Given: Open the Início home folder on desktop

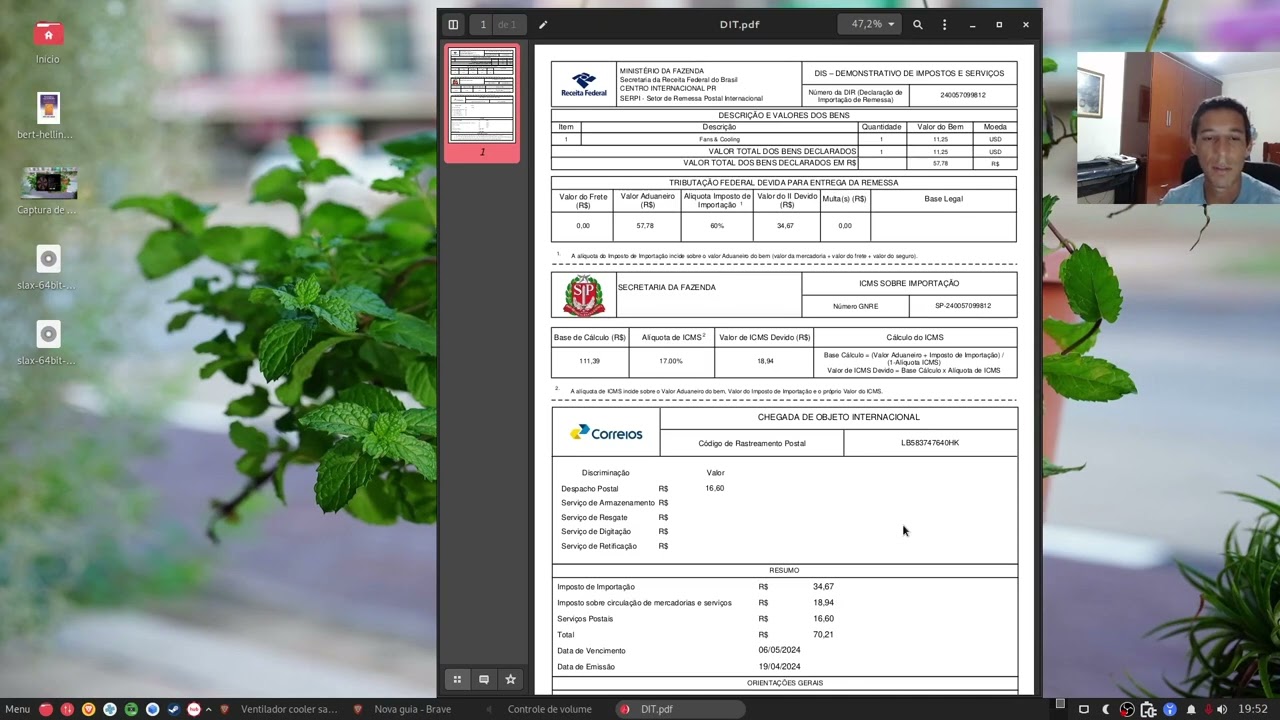Looking at the screenshot, I should point(48,42).
